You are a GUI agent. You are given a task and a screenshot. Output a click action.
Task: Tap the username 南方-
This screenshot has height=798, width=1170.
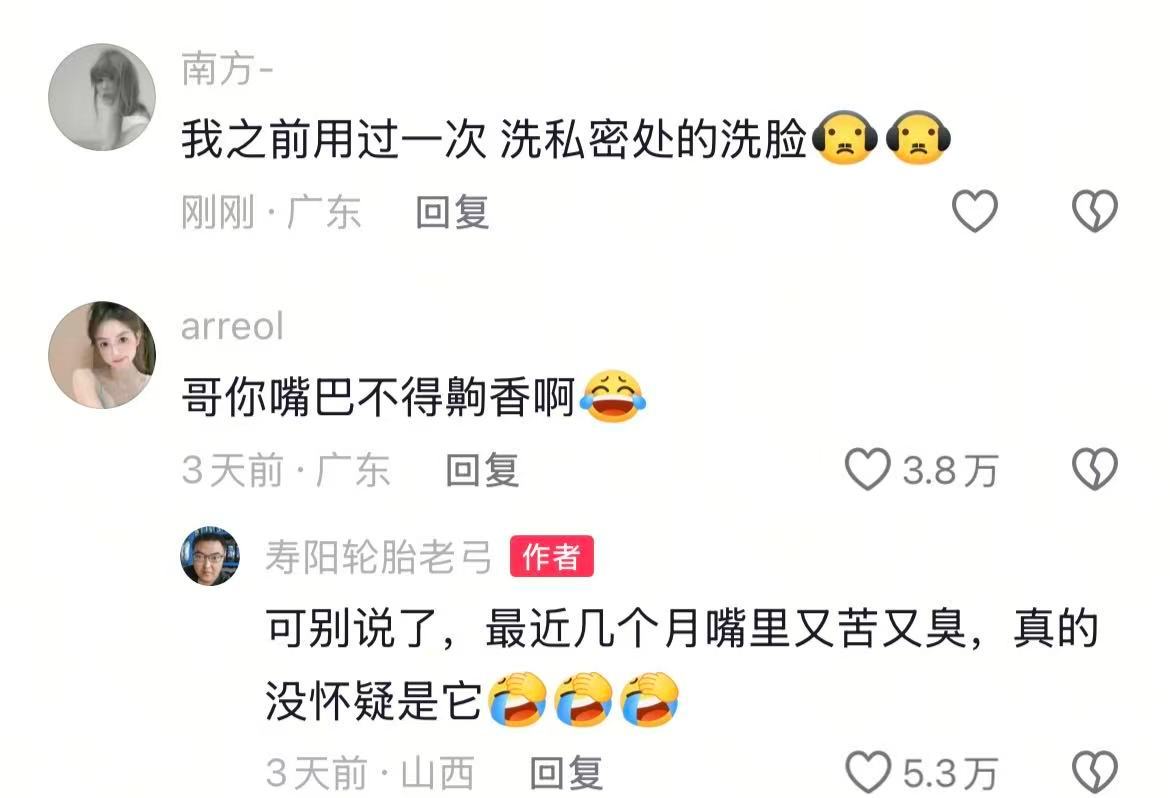(x=228, y=69)
